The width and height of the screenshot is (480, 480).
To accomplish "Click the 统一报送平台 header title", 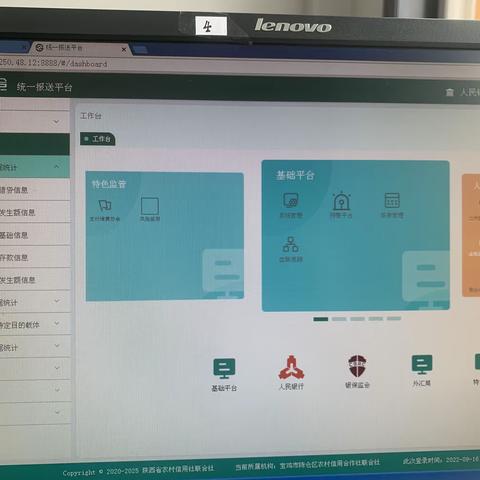I will coord(44,87).
